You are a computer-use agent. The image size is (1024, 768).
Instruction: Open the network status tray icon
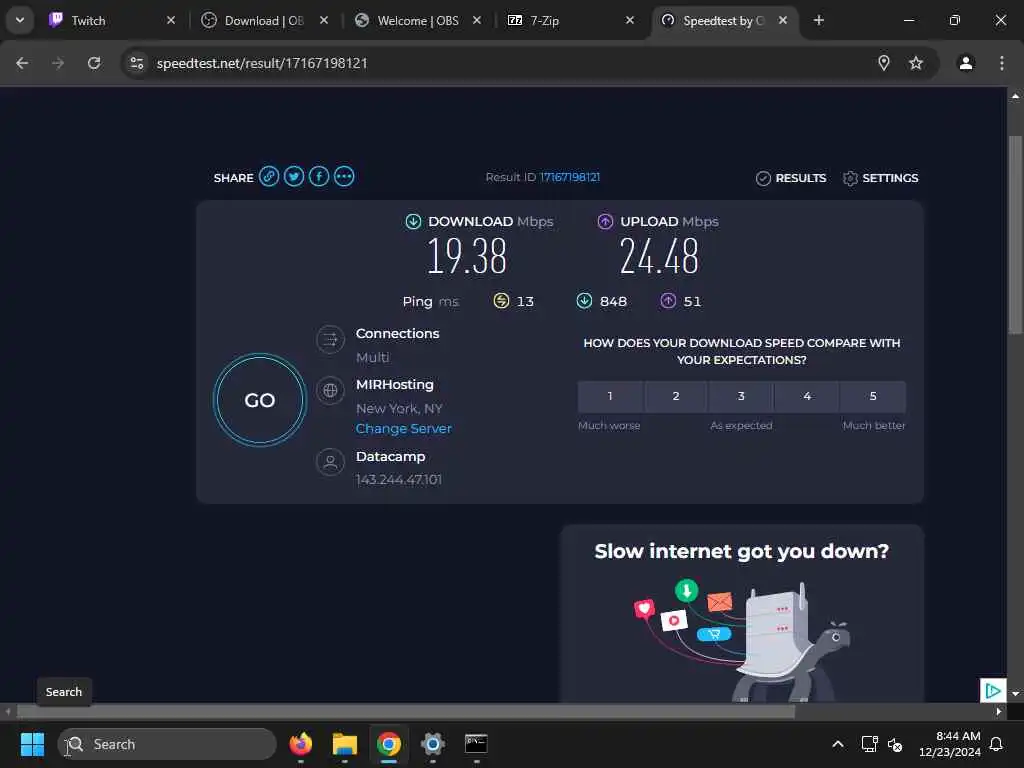click(x=869, y=744)
